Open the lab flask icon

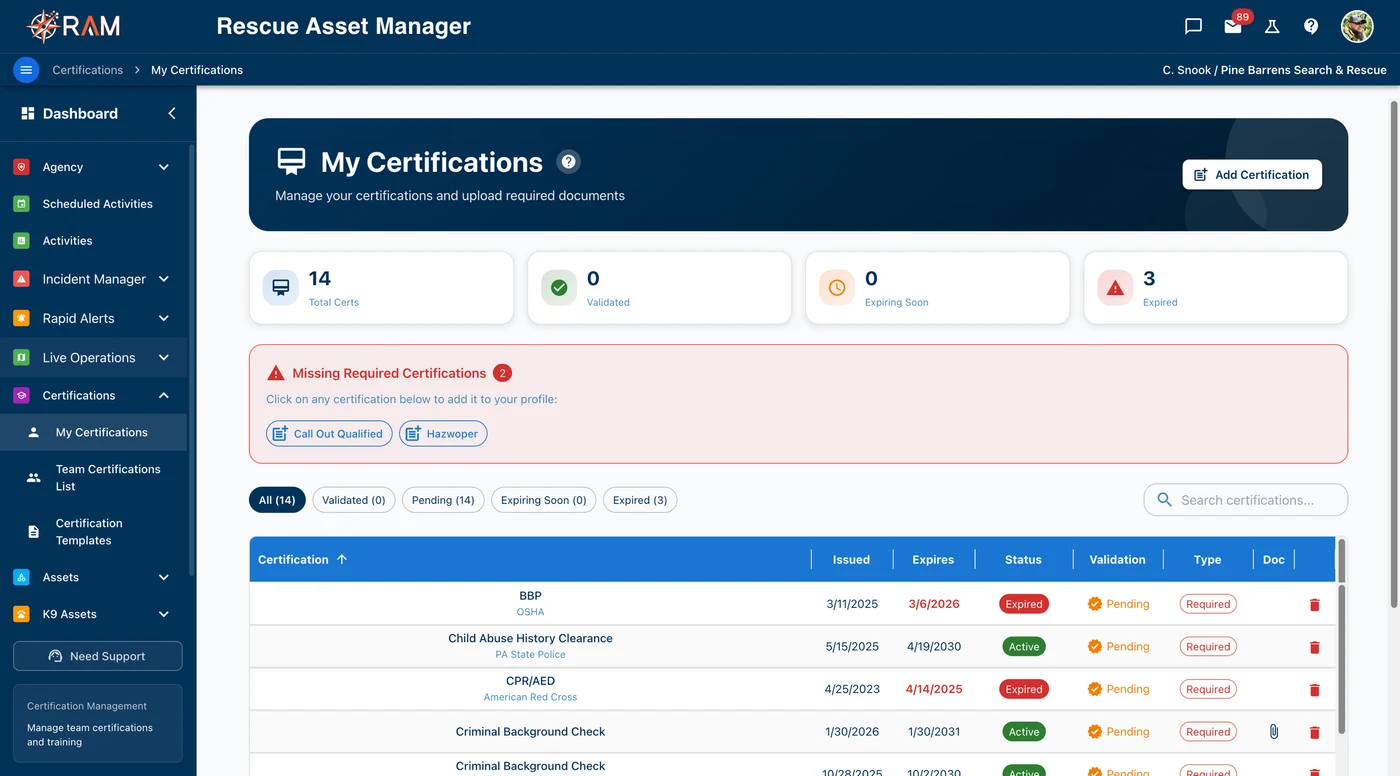coord(1272,26)
